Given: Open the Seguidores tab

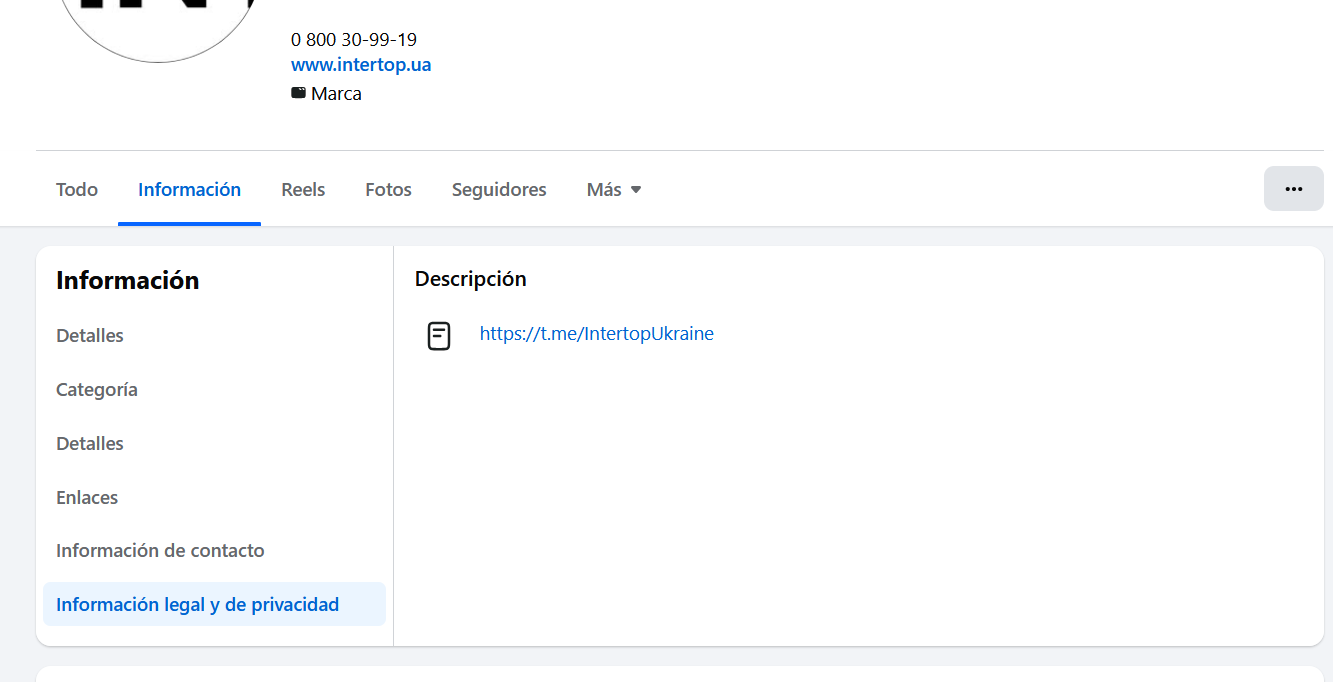Looking at the screenshot, I should point(499,189).
